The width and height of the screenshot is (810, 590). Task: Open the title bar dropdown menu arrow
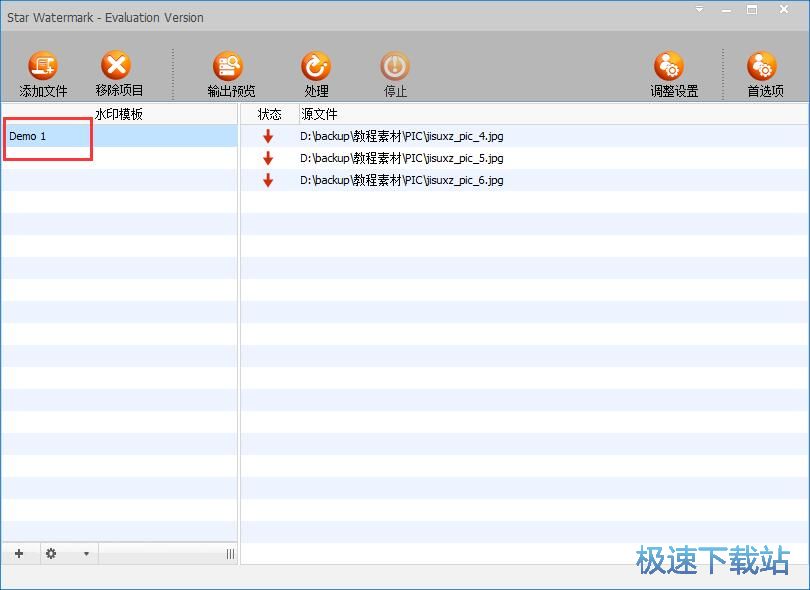[x=699, y=10]
